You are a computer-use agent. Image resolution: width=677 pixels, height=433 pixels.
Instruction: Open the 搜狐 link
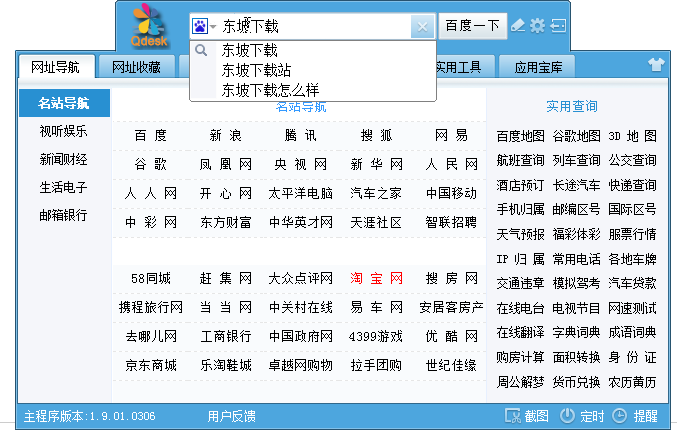tap(376, 136)
